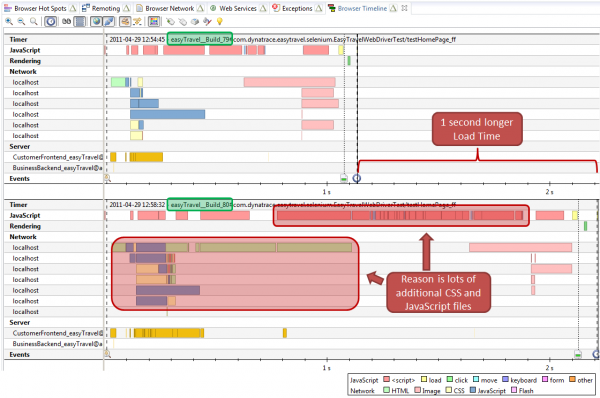Click the binoculars find icon
600x398 pixels.
67,21
